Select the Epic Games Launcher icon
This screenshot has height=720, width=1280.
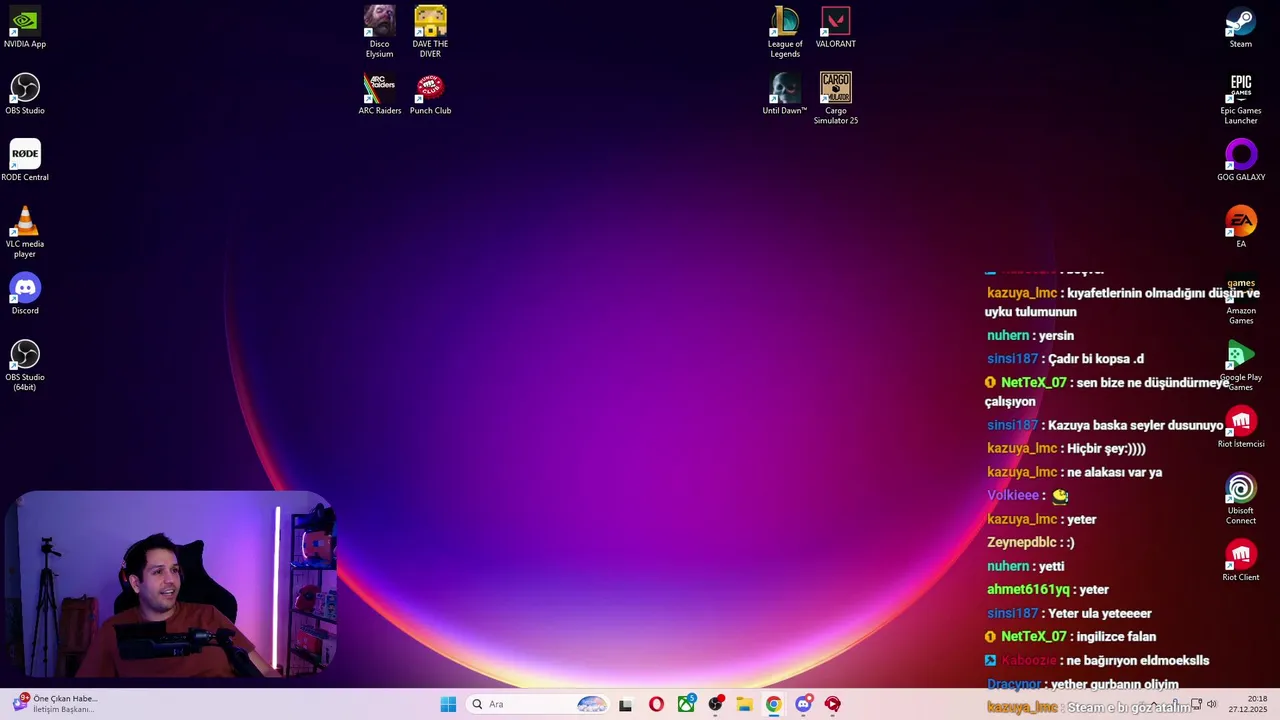[x=1241, y=98]
